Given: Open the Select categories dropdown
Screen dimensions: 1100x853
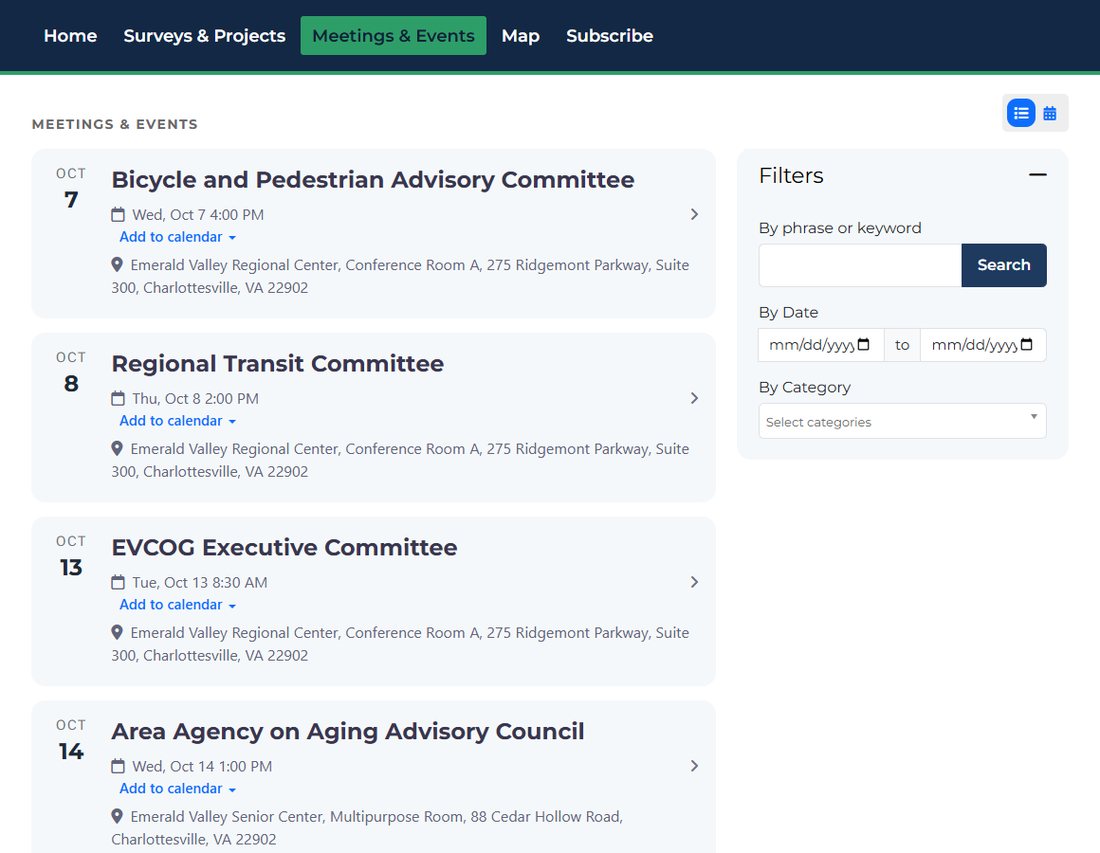Looking at the screenshot, I should 902,421.
